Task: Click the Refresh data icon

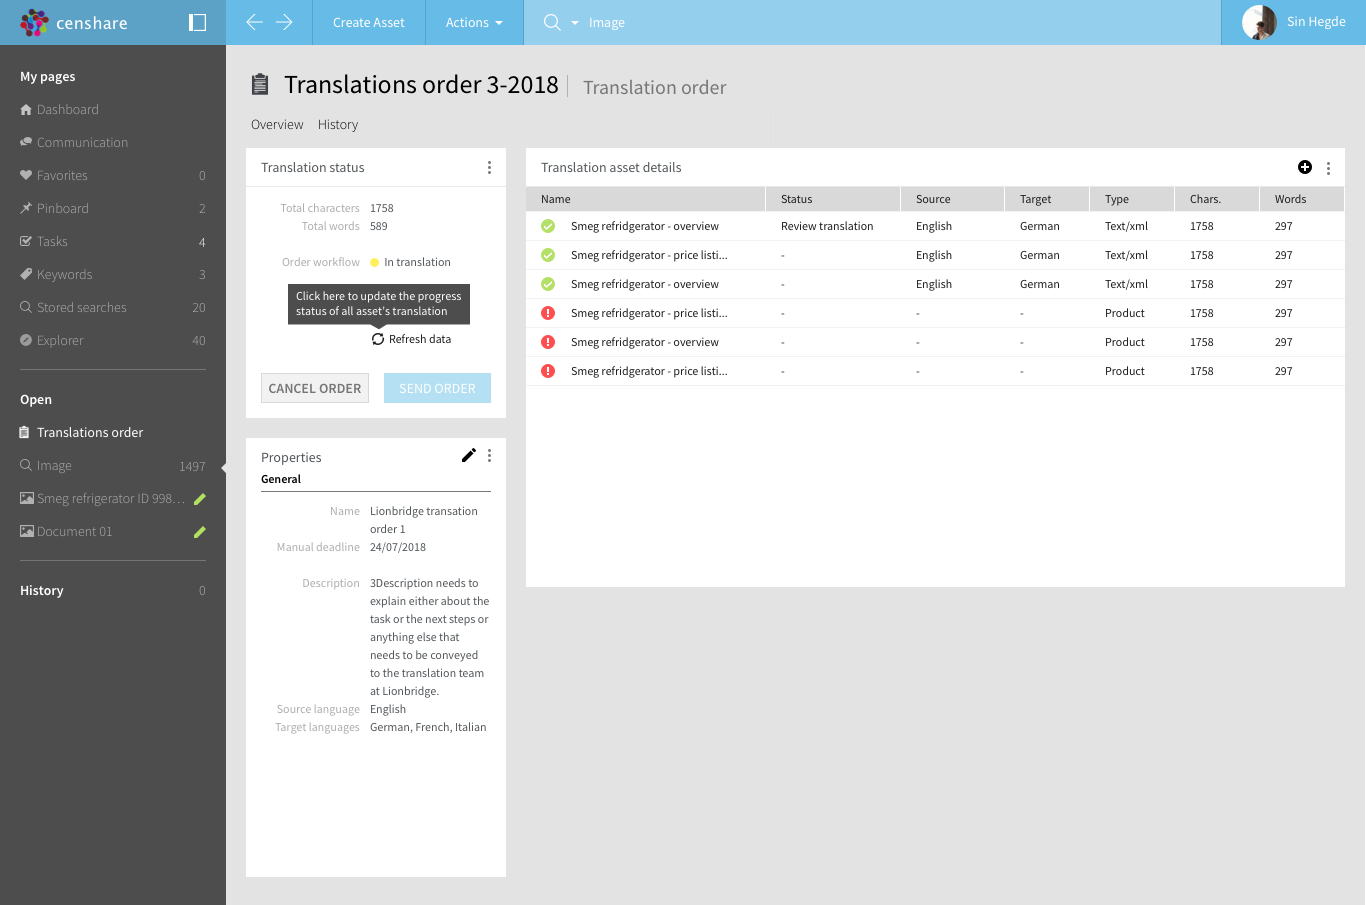Action: (x=378, y=340)
